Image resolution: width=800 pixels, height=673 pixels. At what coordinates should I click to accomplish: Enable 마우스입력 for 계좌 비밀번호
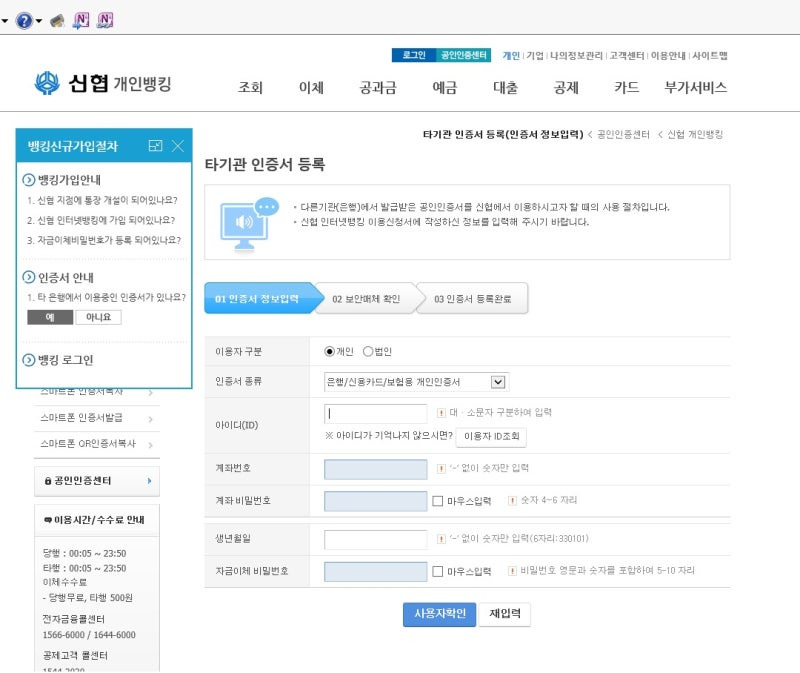[x=437, y=501]
